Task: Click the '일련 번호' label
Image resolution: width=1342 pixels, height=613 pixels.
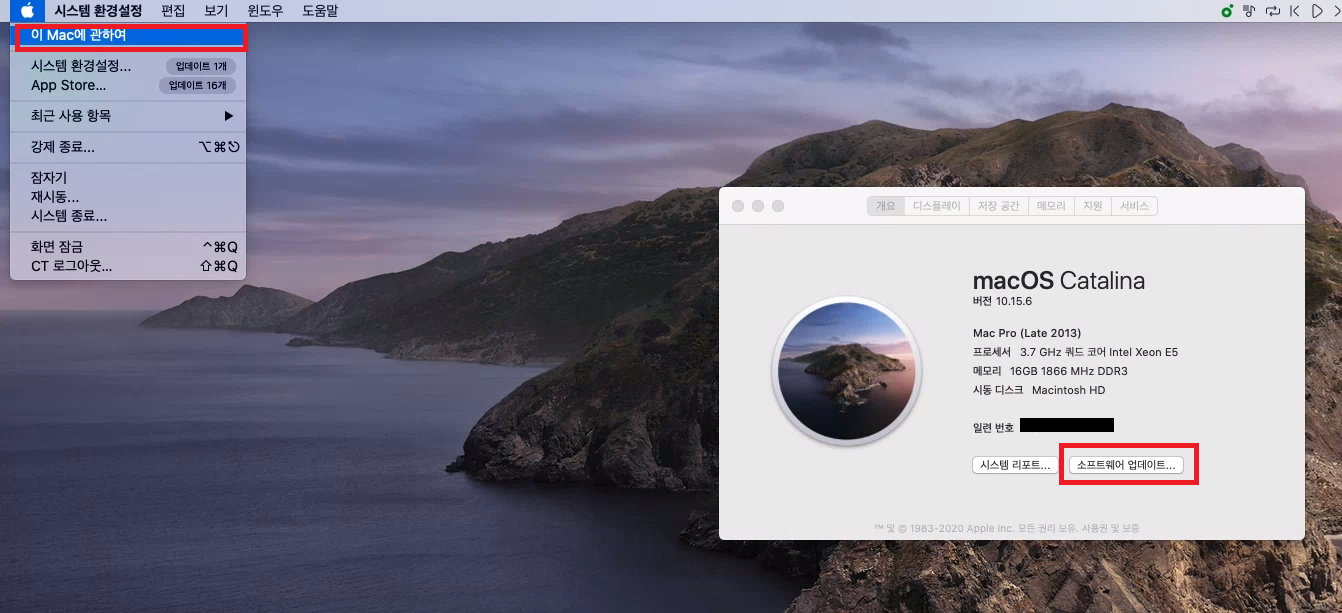Action: pos(993,427)
